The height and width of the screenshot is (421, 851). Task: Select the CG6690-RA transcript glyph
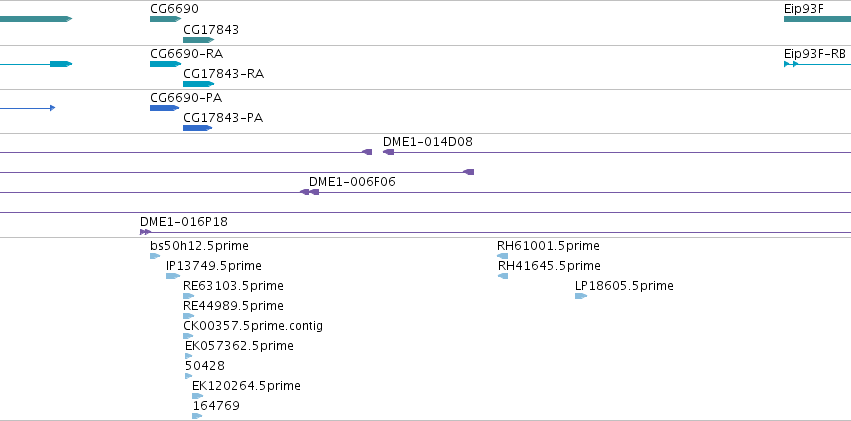coord(166,64)
